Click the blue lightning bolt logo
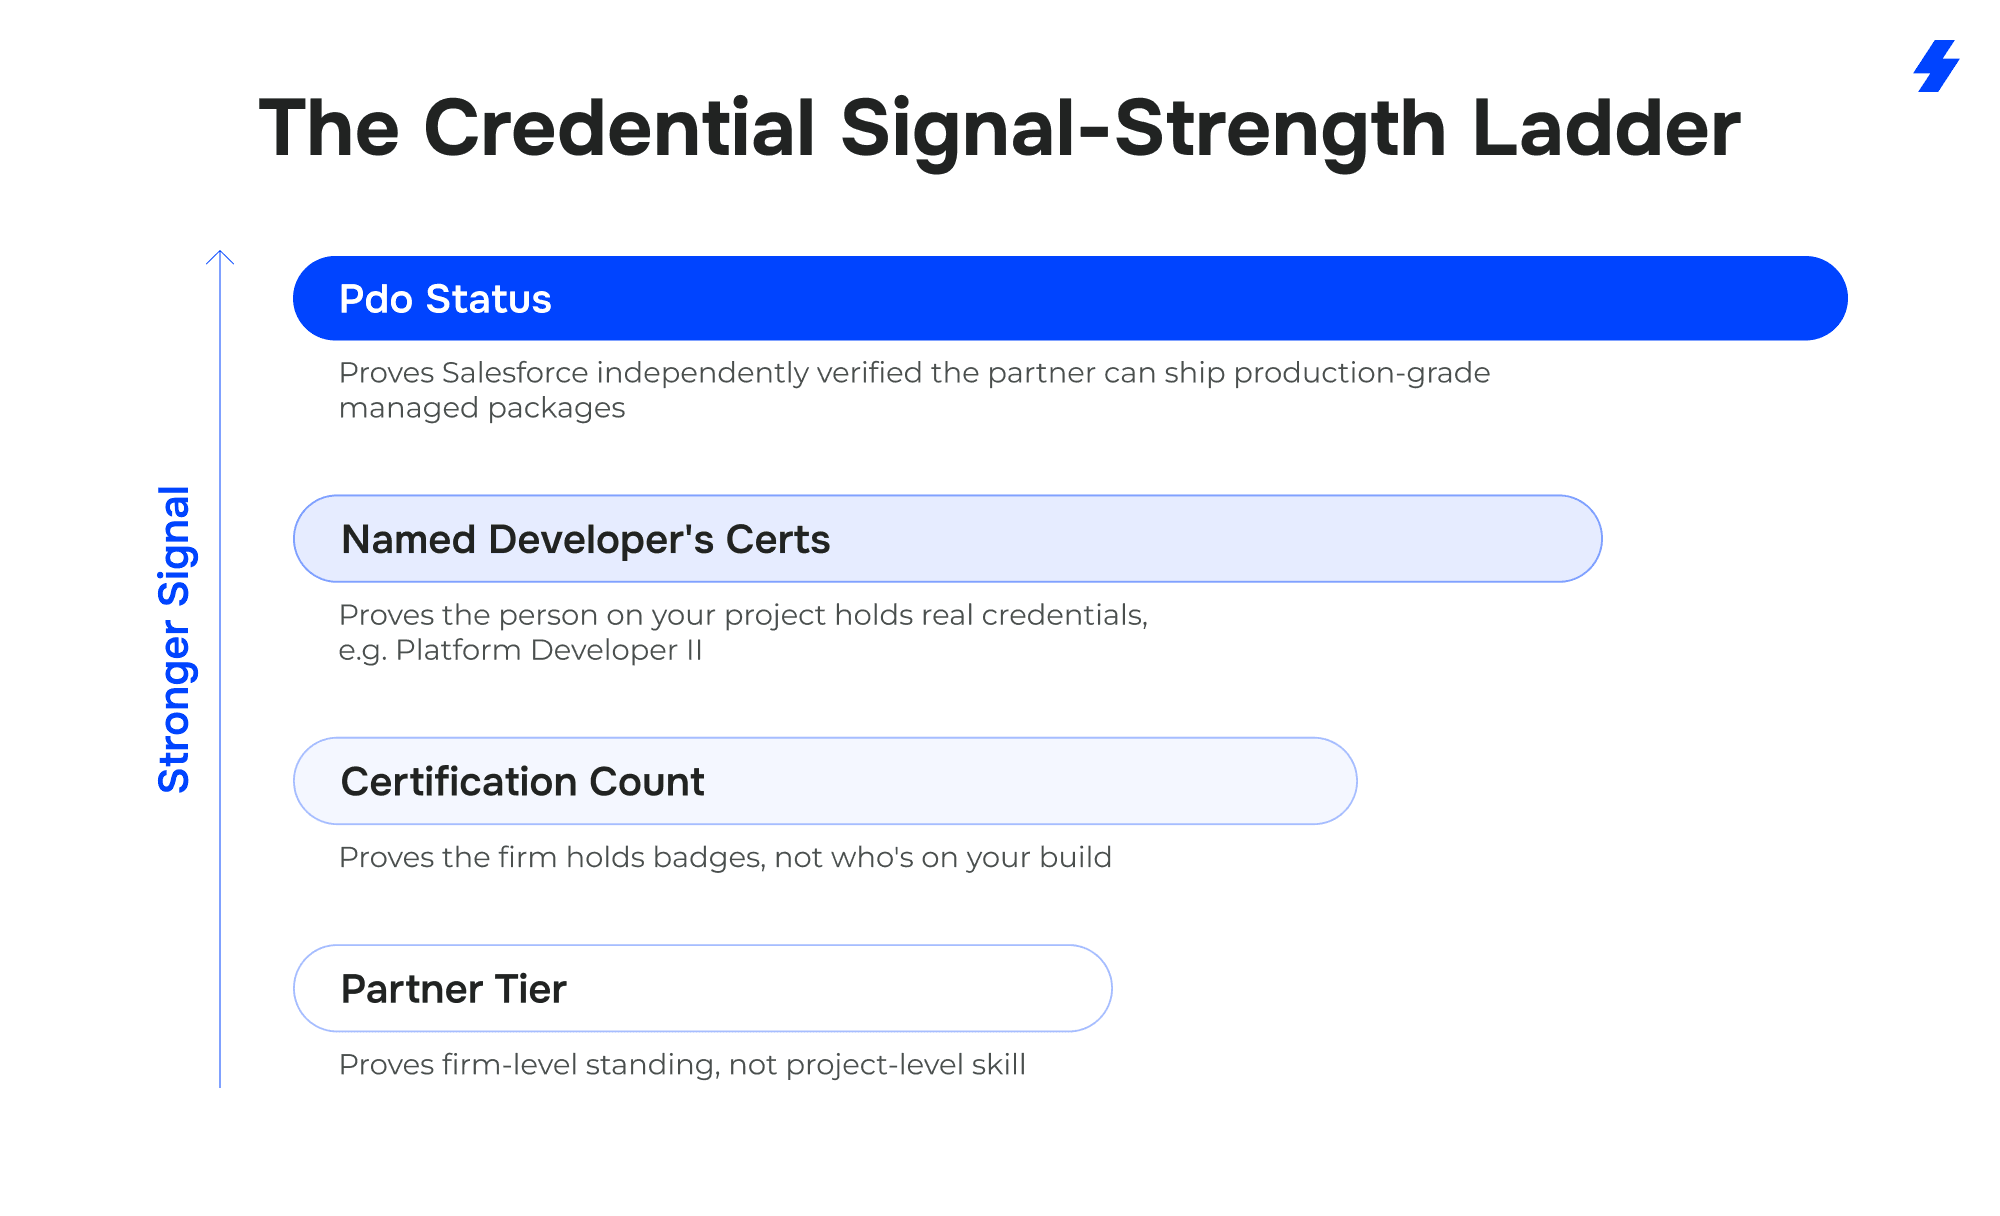2000x1216 pixels. [x=1936, y=66]
